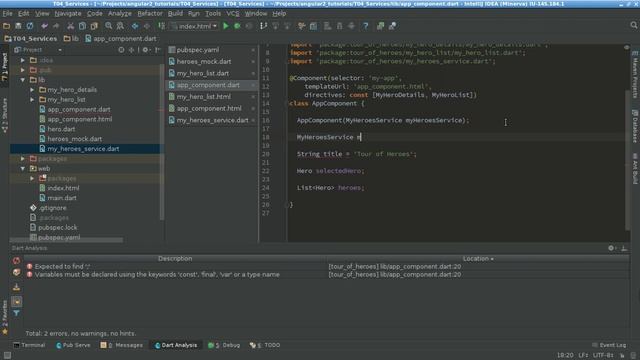
Task: Click the Paste toolbar icon
Action: click(94, 26)
